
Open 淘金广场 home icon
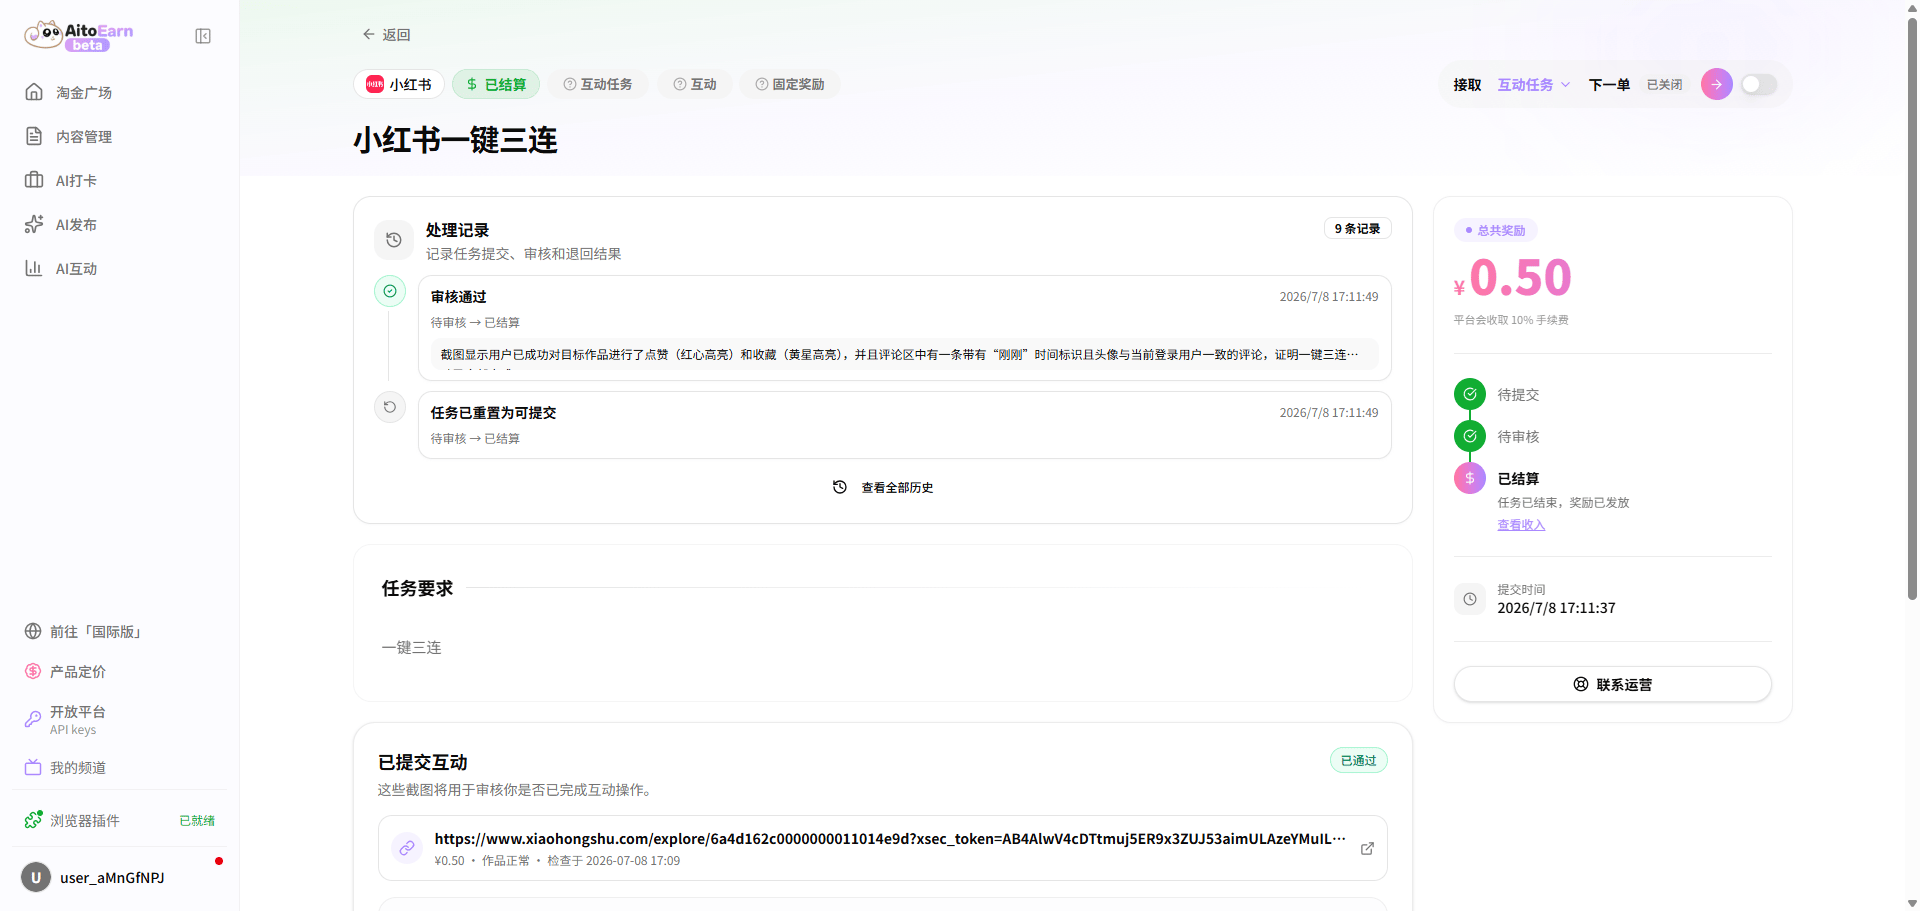34,92
